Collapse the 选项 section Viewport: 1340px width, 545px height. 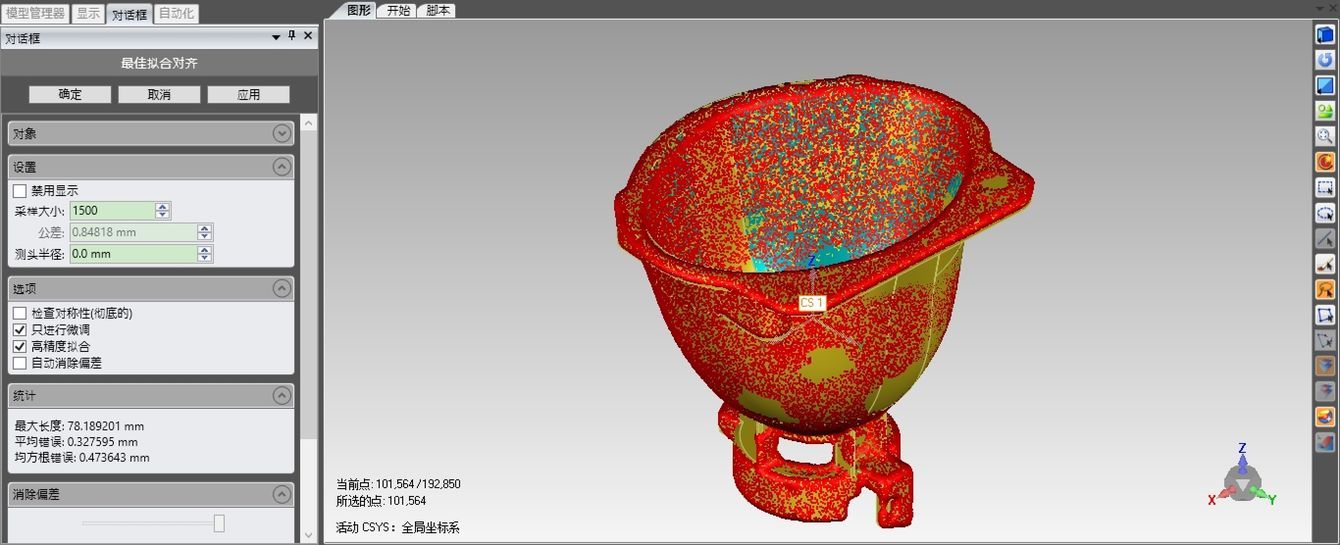(x=282, y=288)
